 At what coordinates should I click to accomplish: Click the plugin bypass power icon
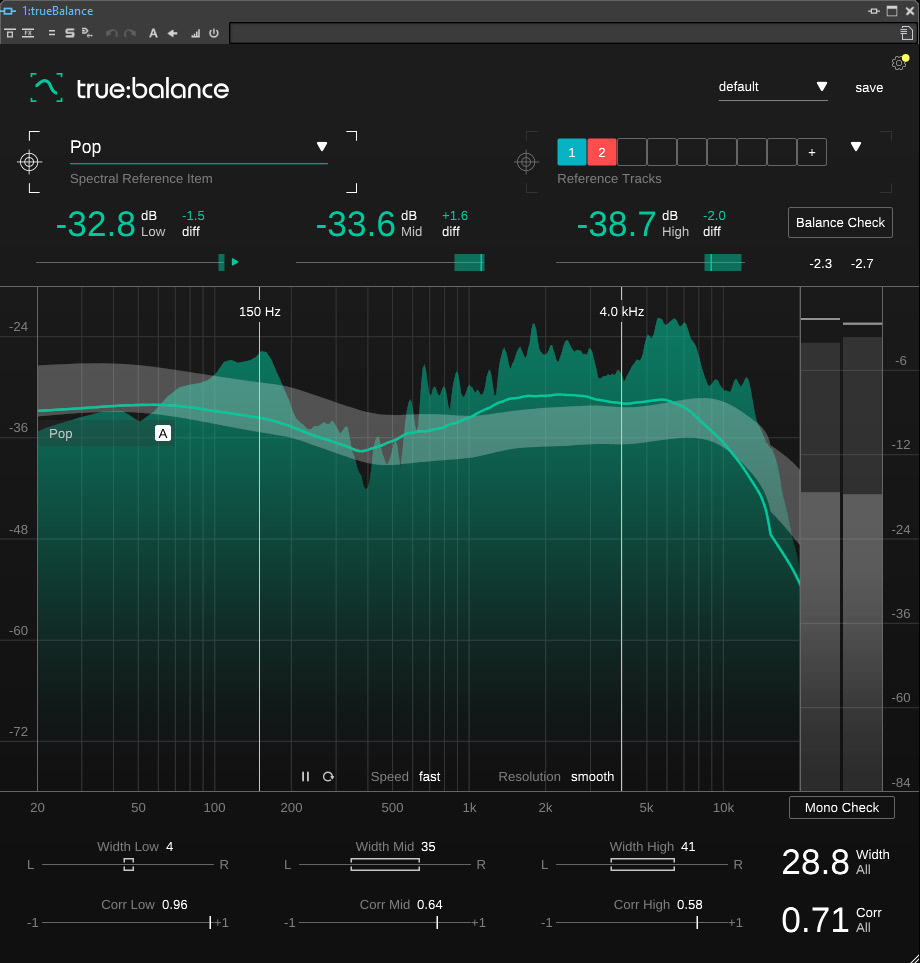click(214, 33)
